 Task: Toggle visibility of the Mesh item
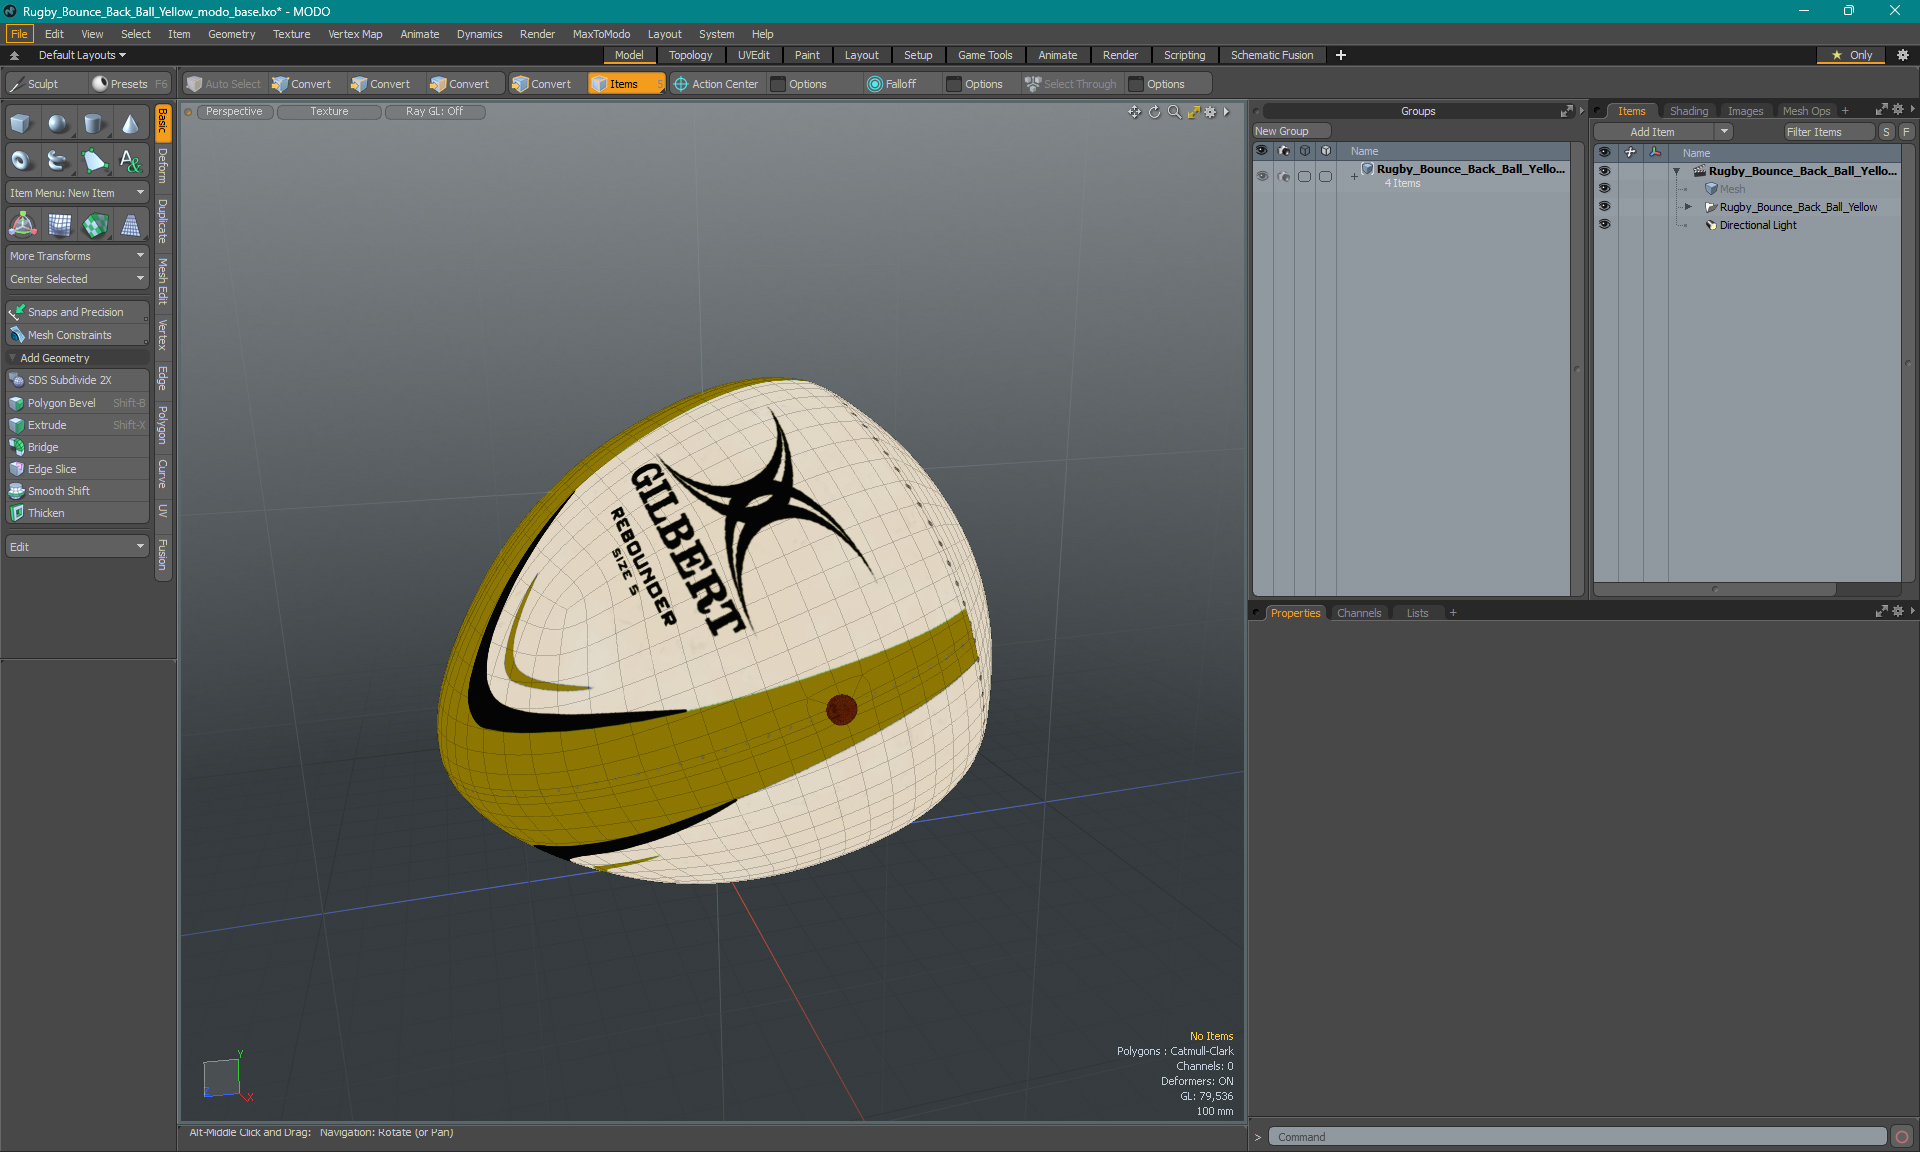1604,189
